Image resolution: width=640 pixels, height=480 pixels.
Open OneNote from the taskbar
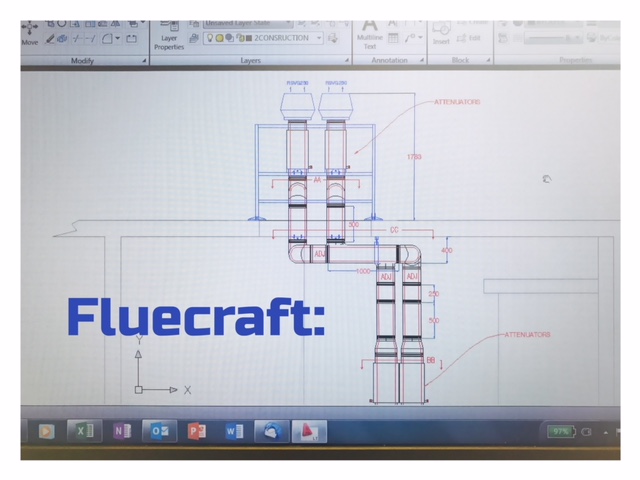point(122,431)
